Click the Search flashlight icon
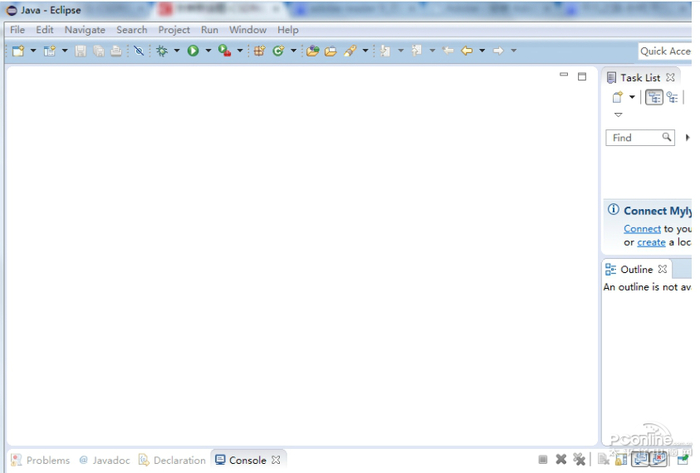 click(350, 51)
